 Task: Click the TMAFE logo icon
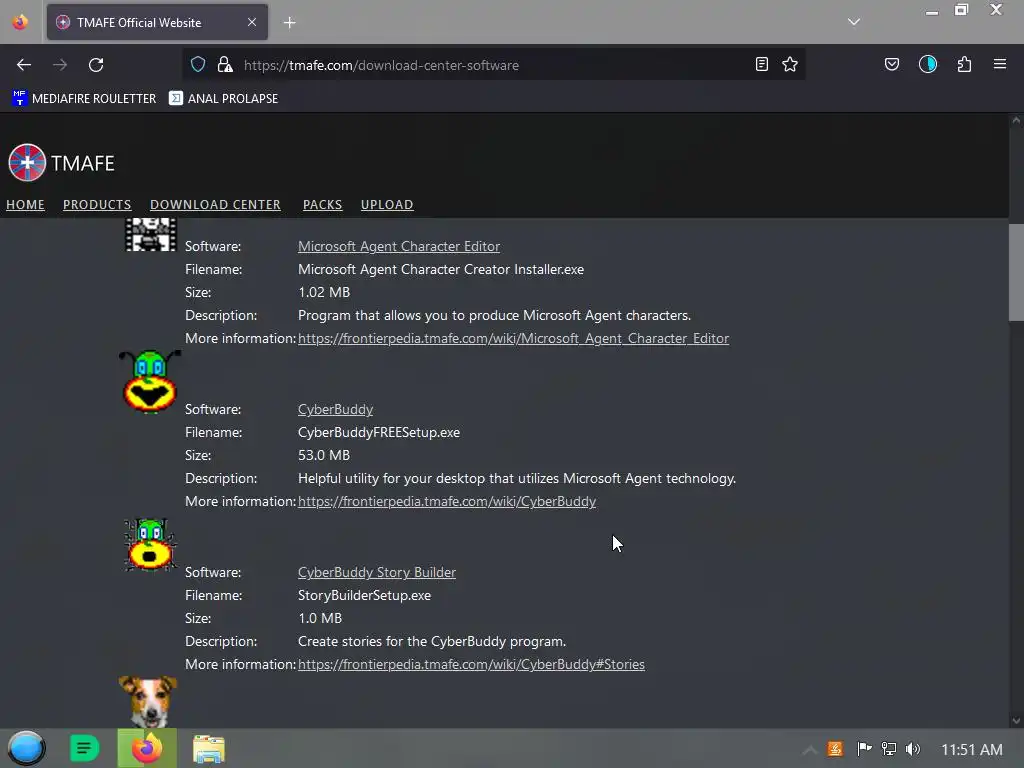click(27, 162)
